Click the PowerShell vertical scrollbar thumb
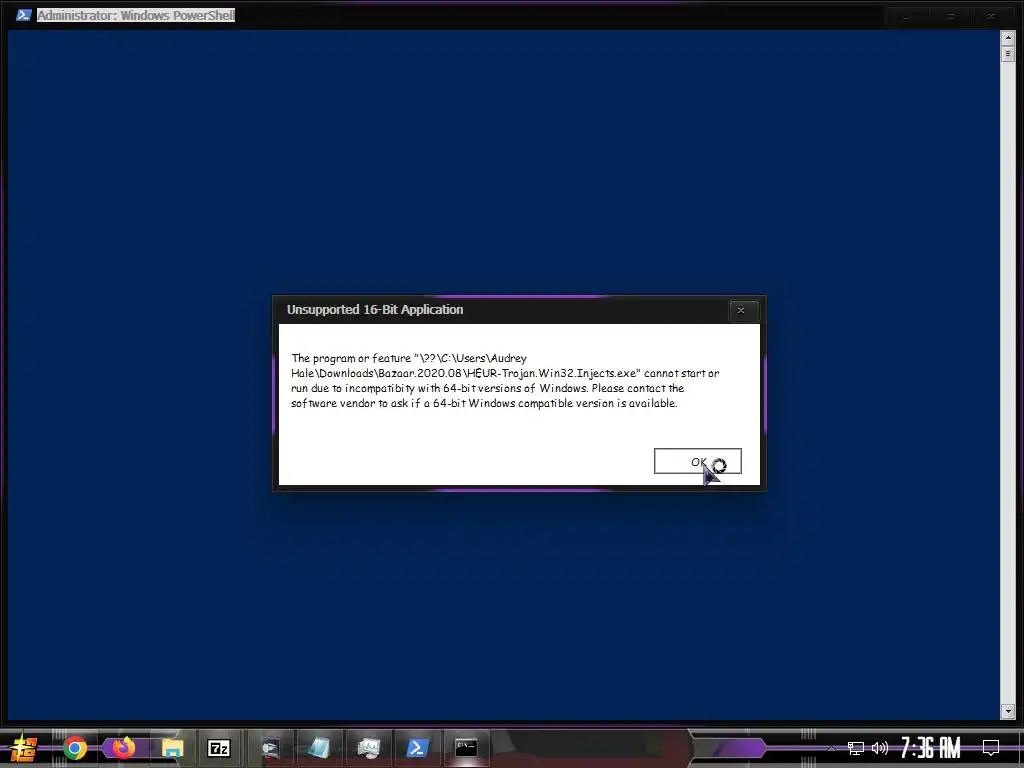 [1007, 54]
